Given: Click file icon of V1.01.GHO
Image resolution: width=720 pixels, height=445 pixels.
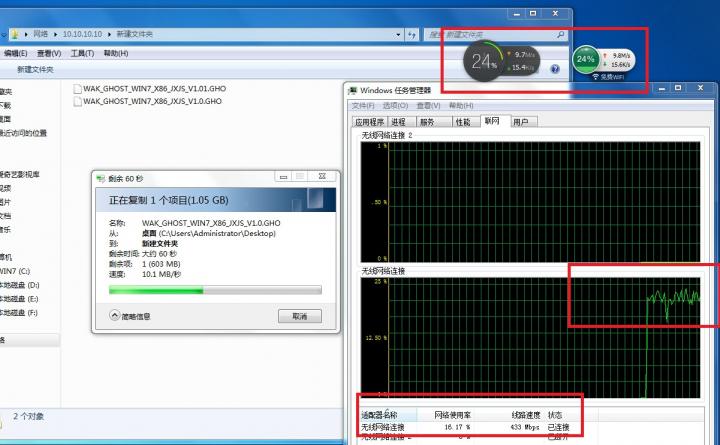Looking at the screenshot, I should pyautogui.click(x=78, y=89).
